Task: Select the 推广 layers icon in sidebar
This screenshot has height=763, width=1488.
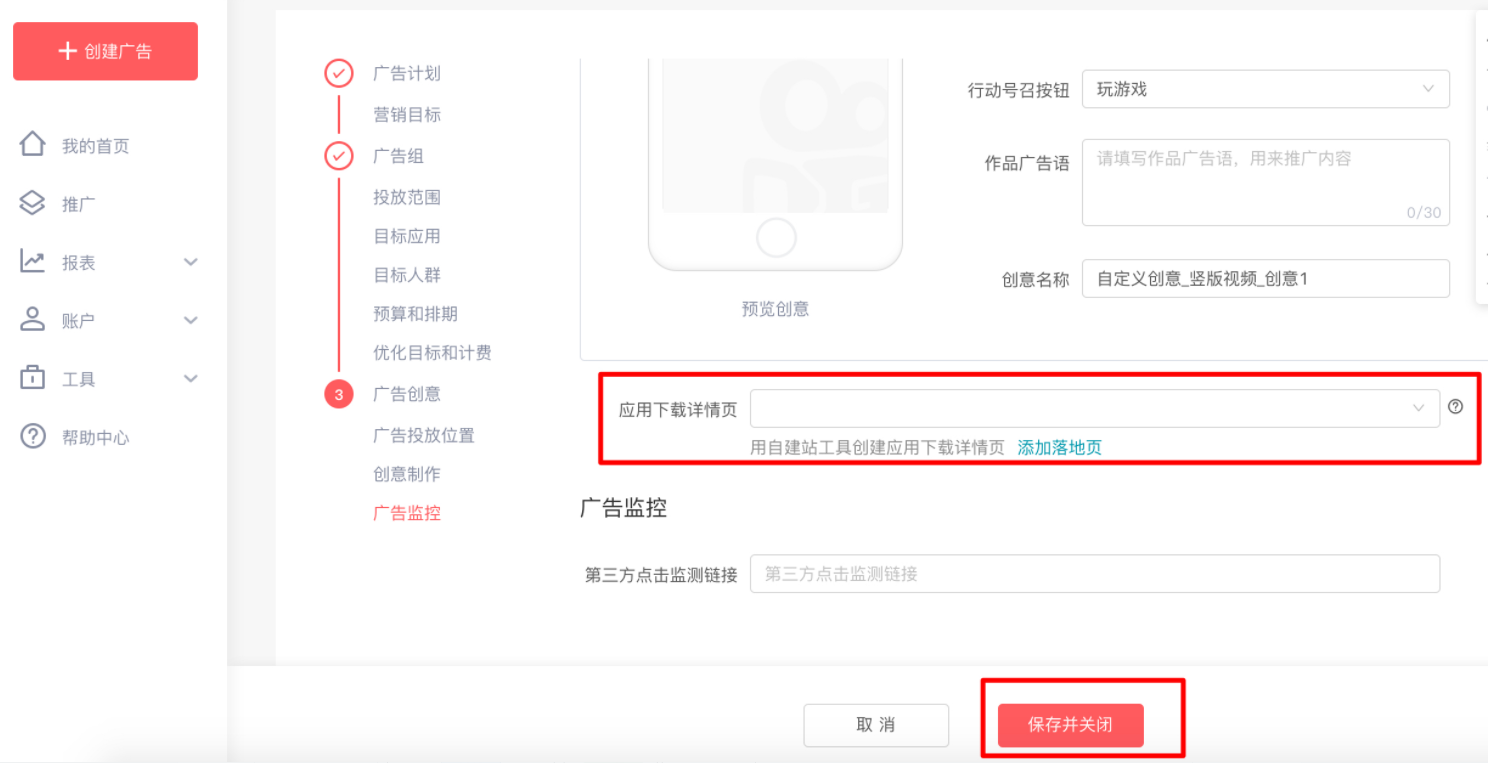Action: pyautogui.click(x=33, y=203)
